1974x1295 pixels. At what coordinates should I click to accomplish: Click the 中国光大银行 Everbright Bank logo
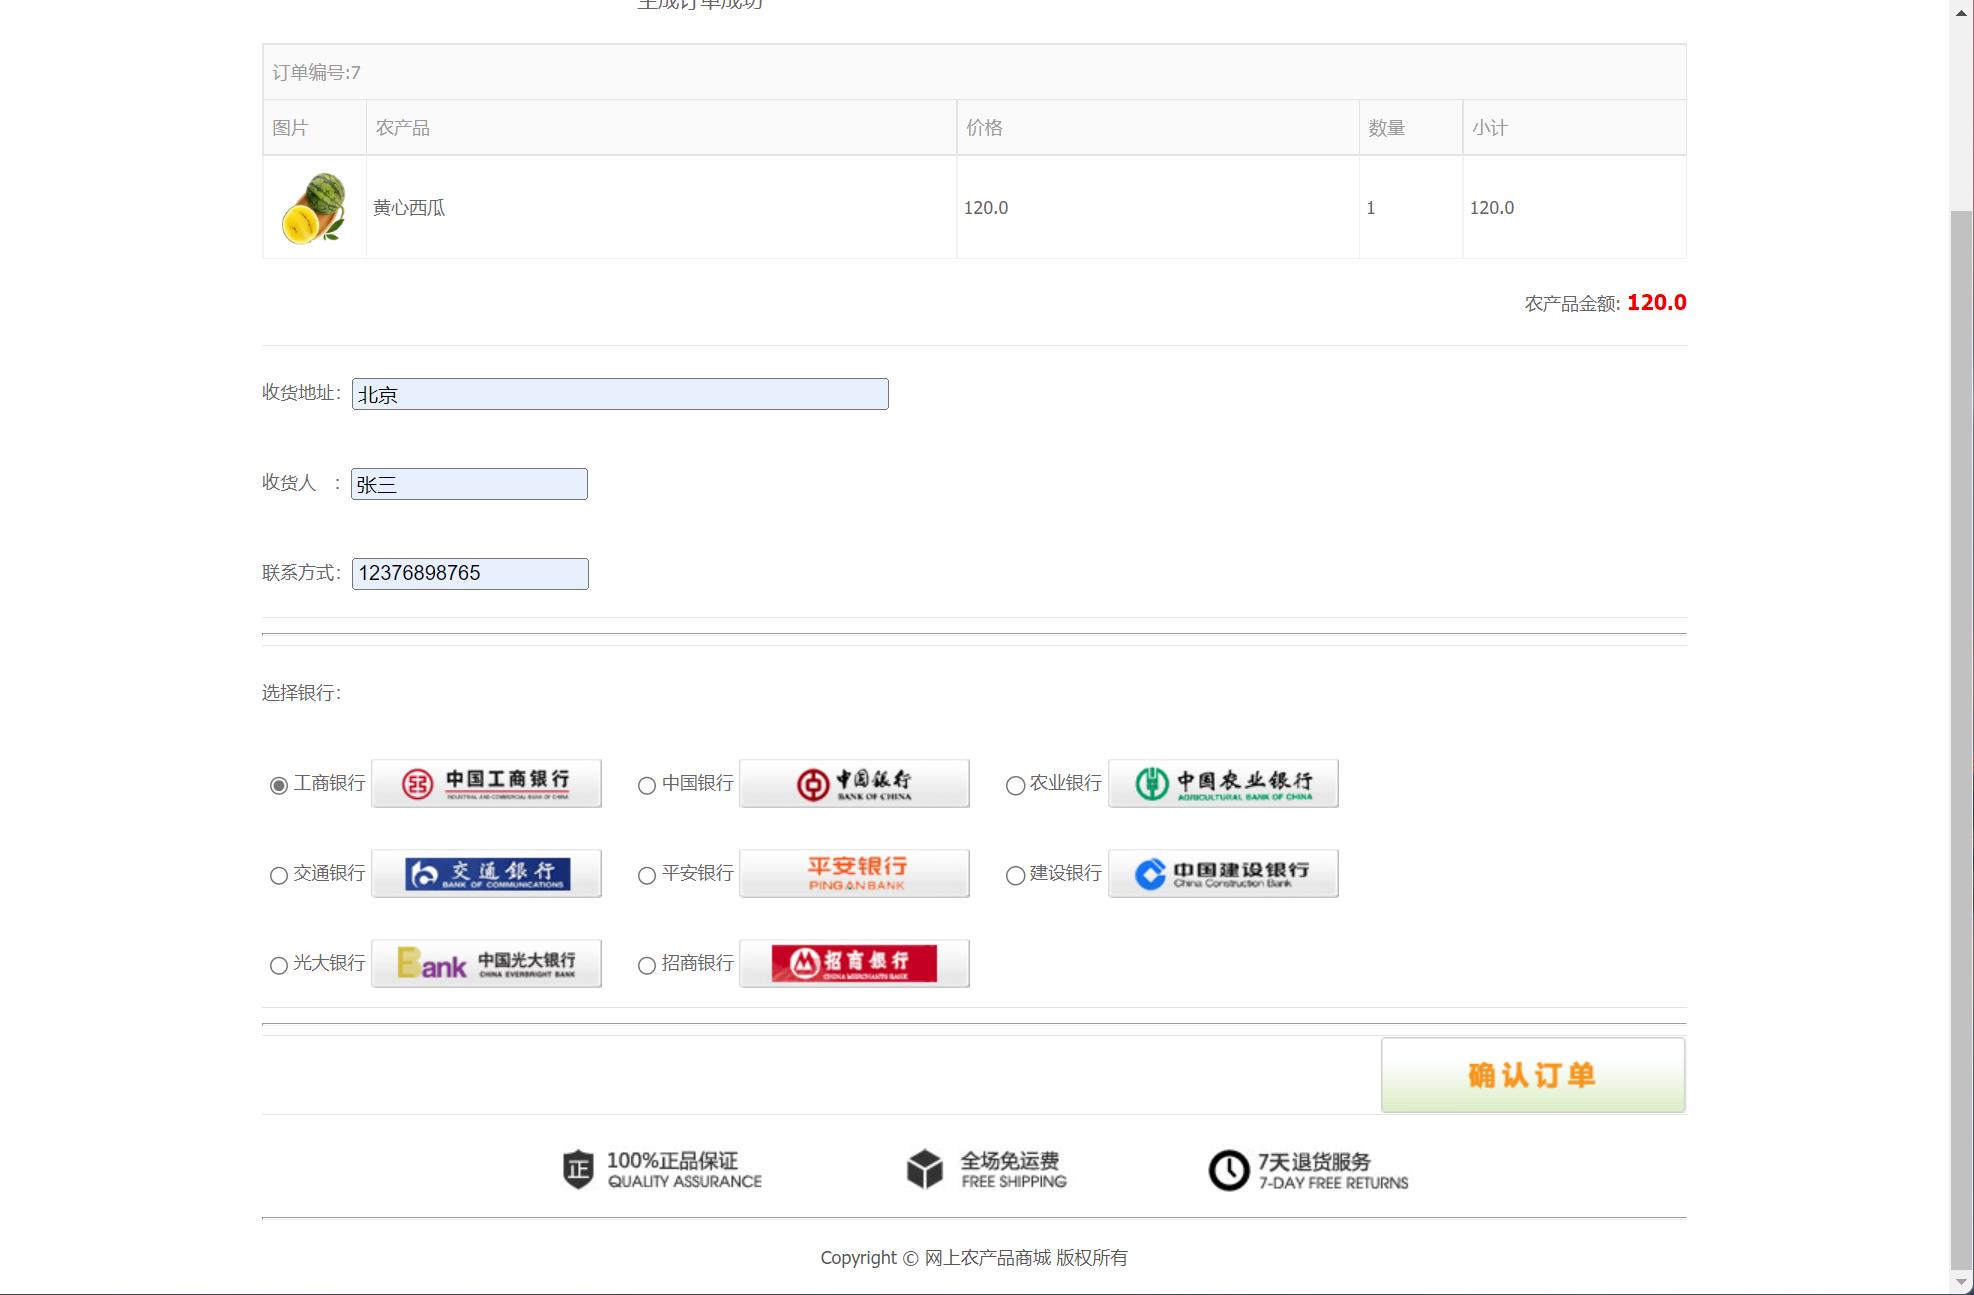486,963
